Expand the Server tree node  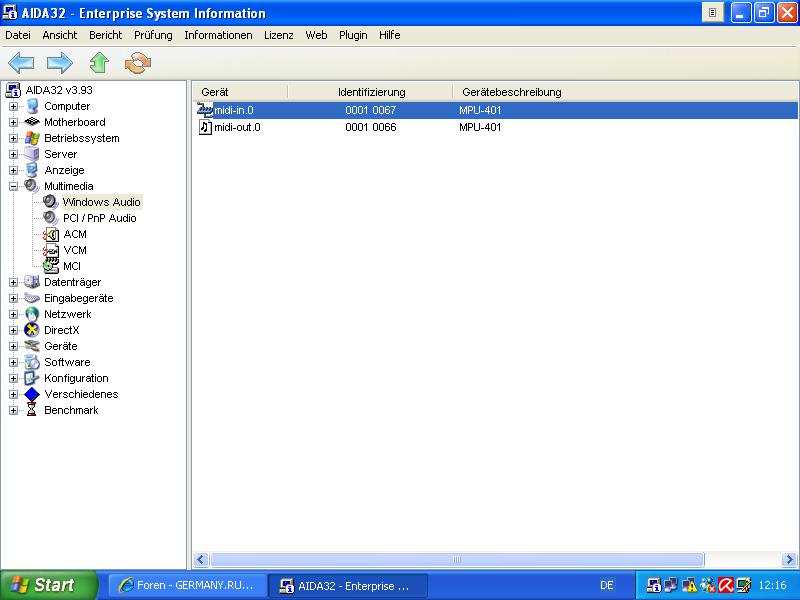click(x=14, y=154)
